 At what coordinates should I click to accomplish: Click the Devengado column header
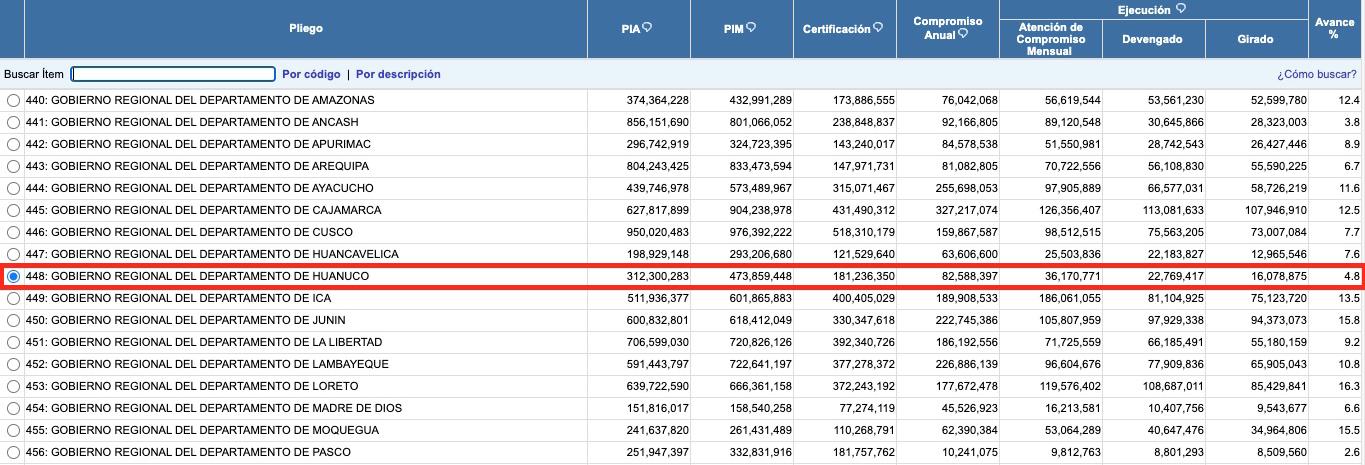[1153, 39]
